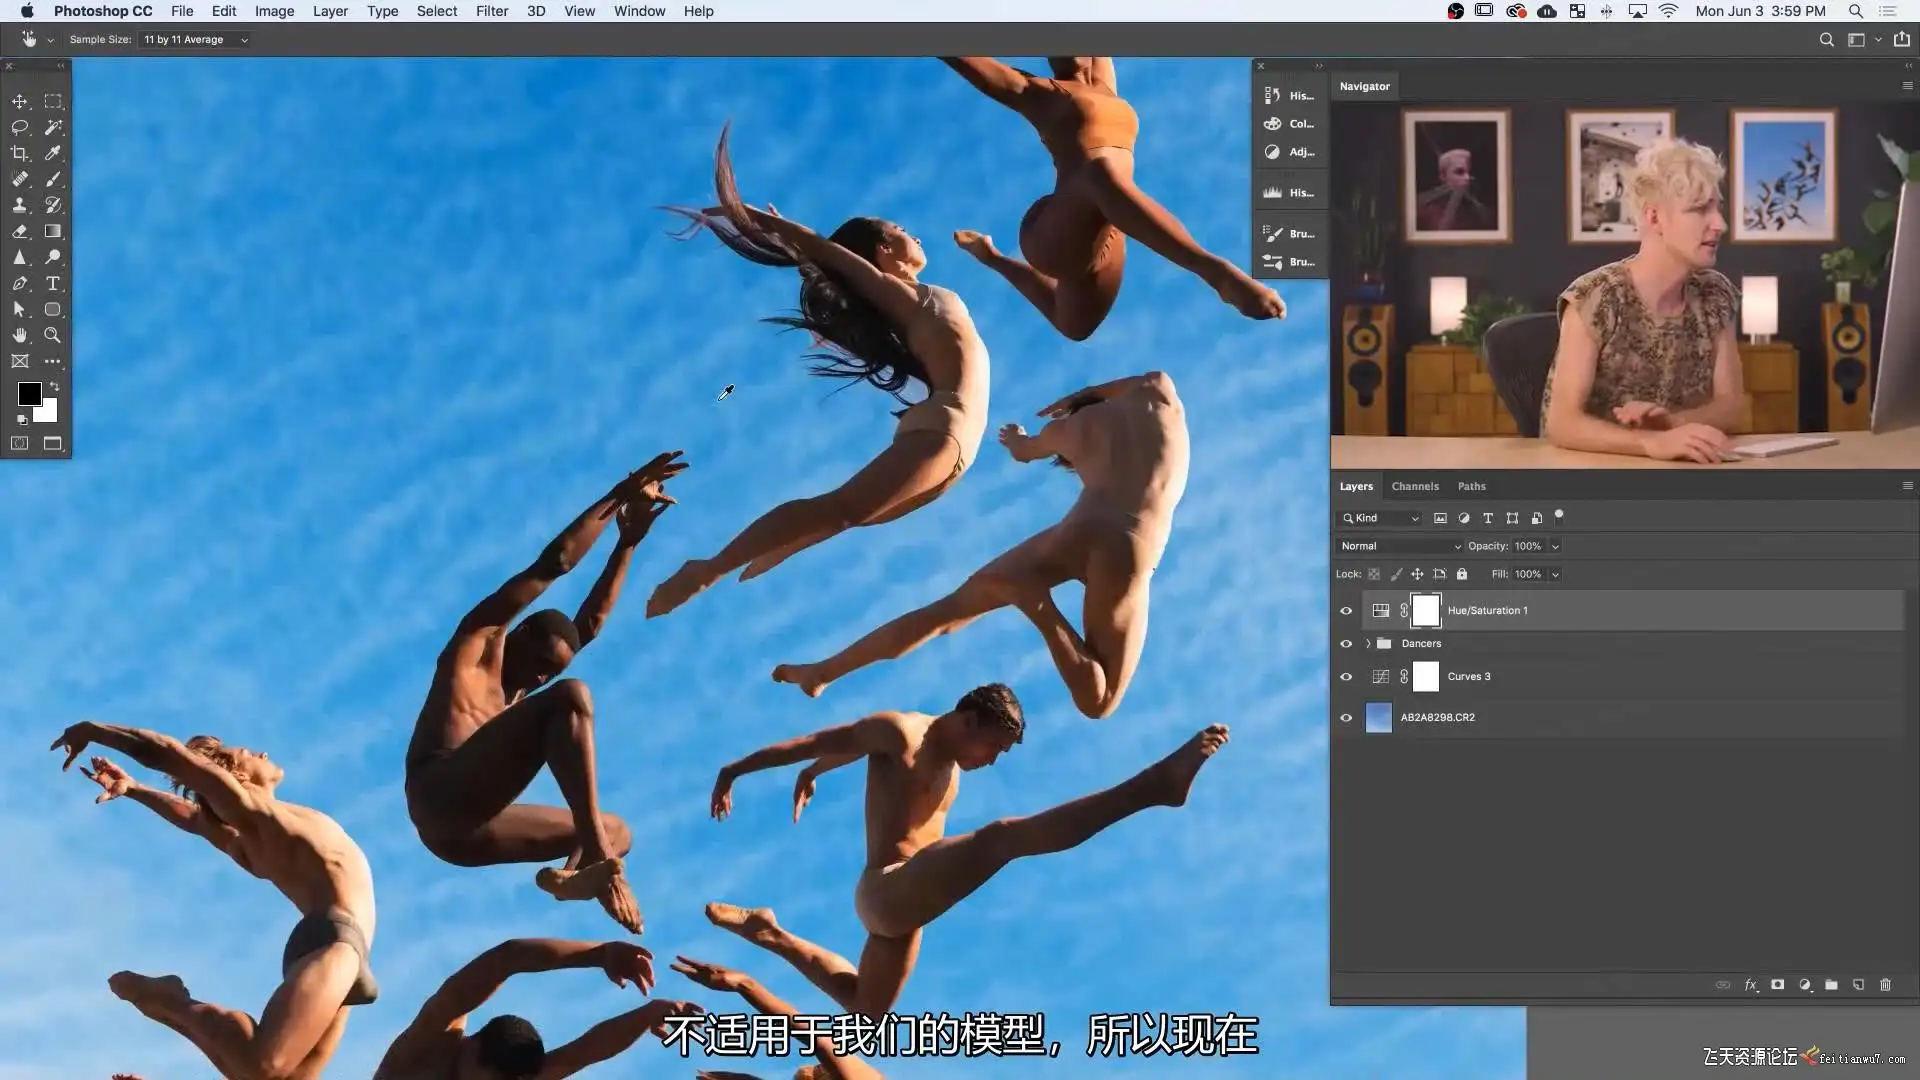
Task: Select the Zoom tool
Action: (53, 335)
